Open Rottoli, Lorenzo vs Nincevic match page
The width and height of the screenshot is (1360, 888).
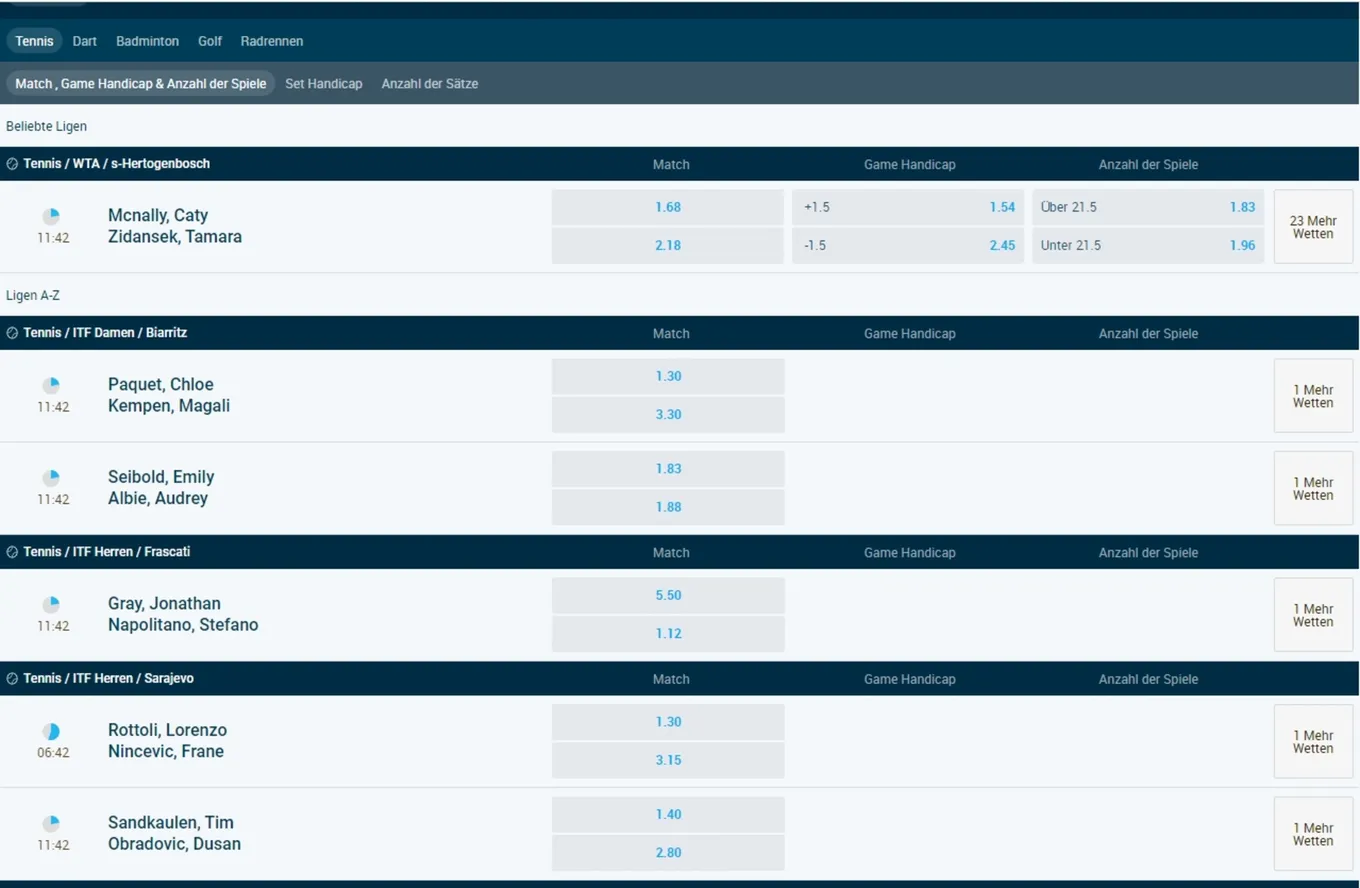pyautogui.click(x=167, y=741)
